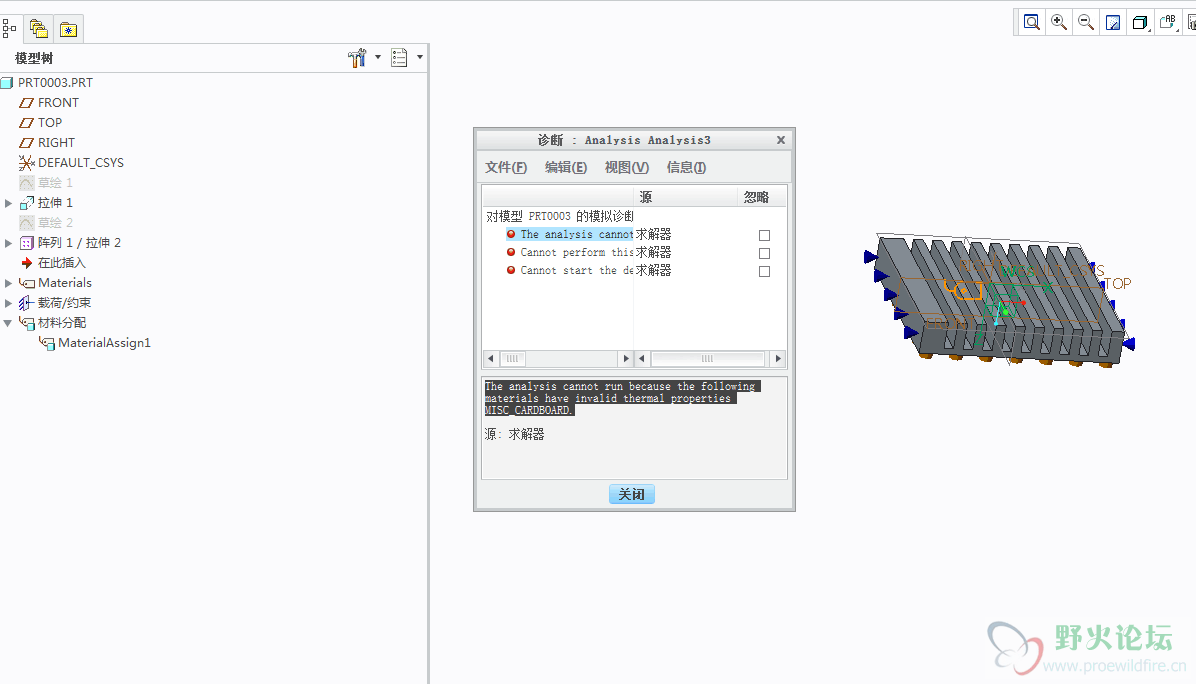
Task: Open the model tree settings dropdown arrow
Action: pyautogui.click(x=378, y=57)
